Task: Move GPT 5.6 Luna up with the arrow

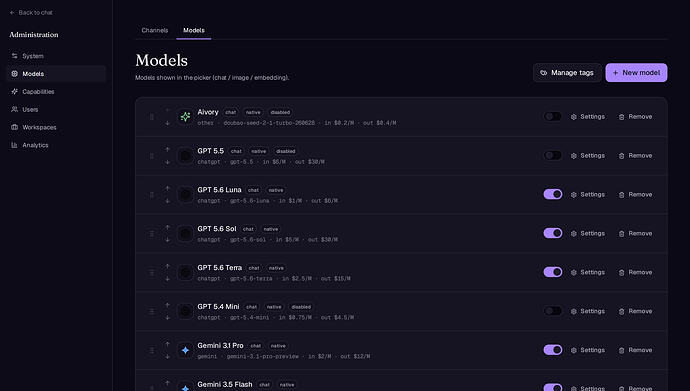Action: (x=167, y=188)
